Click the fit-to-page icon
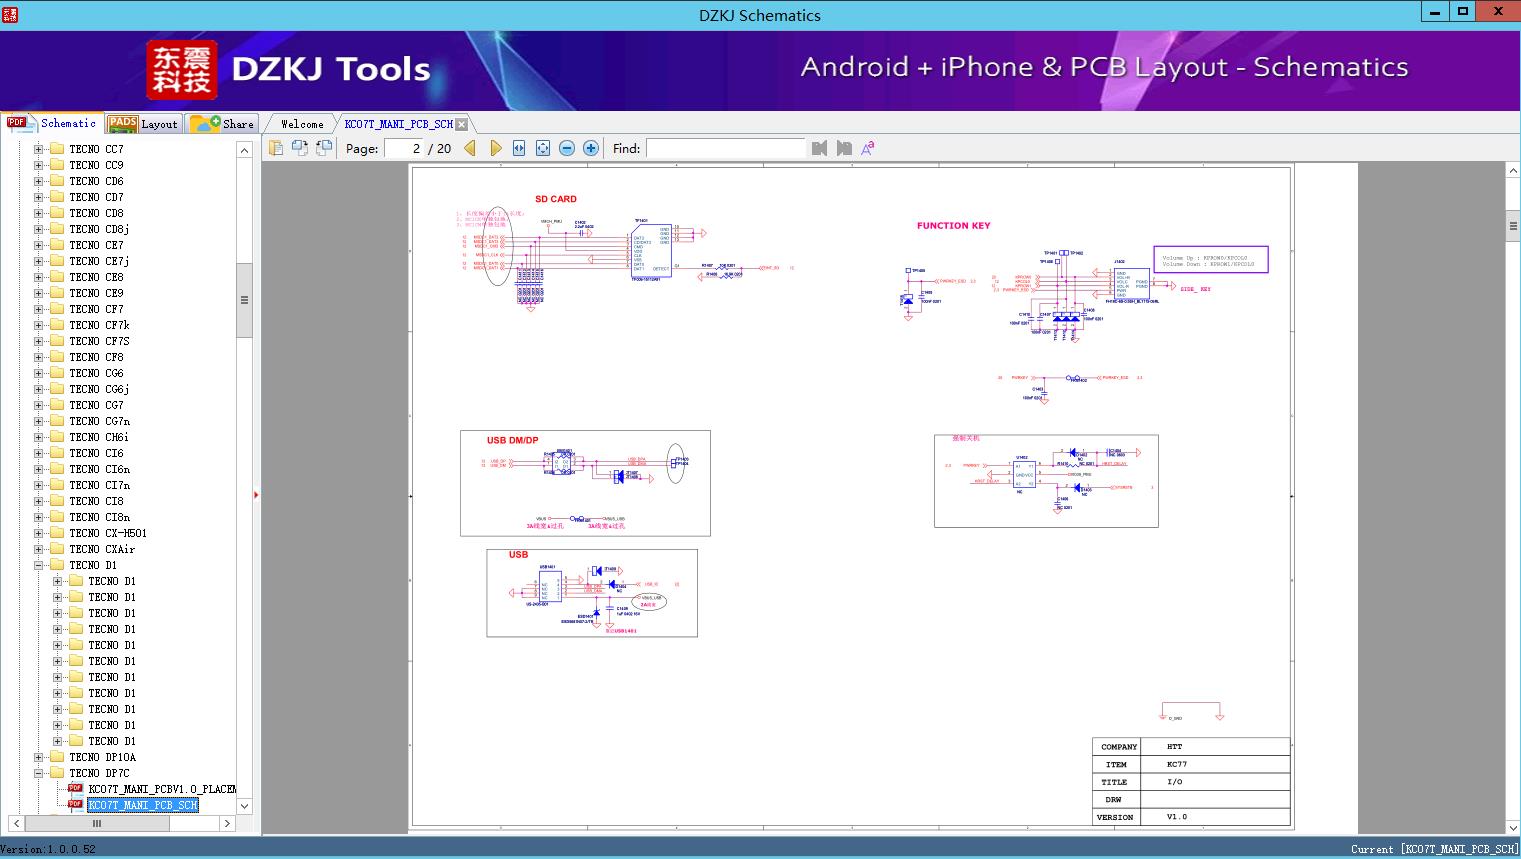Viewport: 1521px width, 859px height. click(x=543, y=148)
